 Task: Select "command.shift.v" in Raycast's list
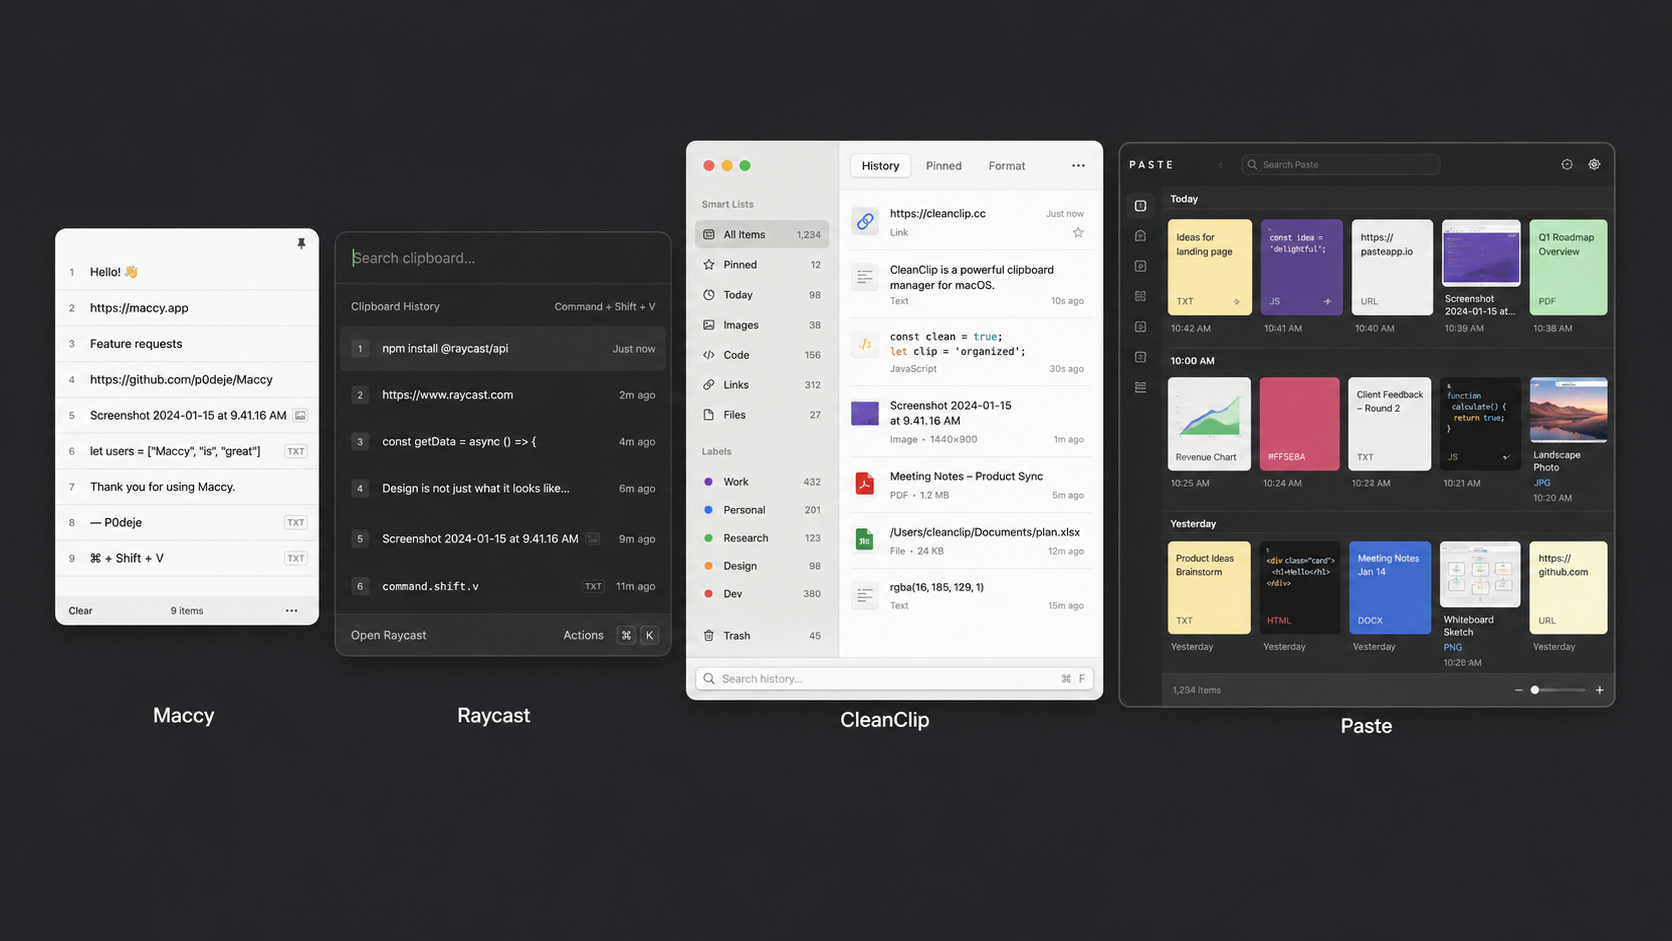pyautogui.click(x=503, y=586)
